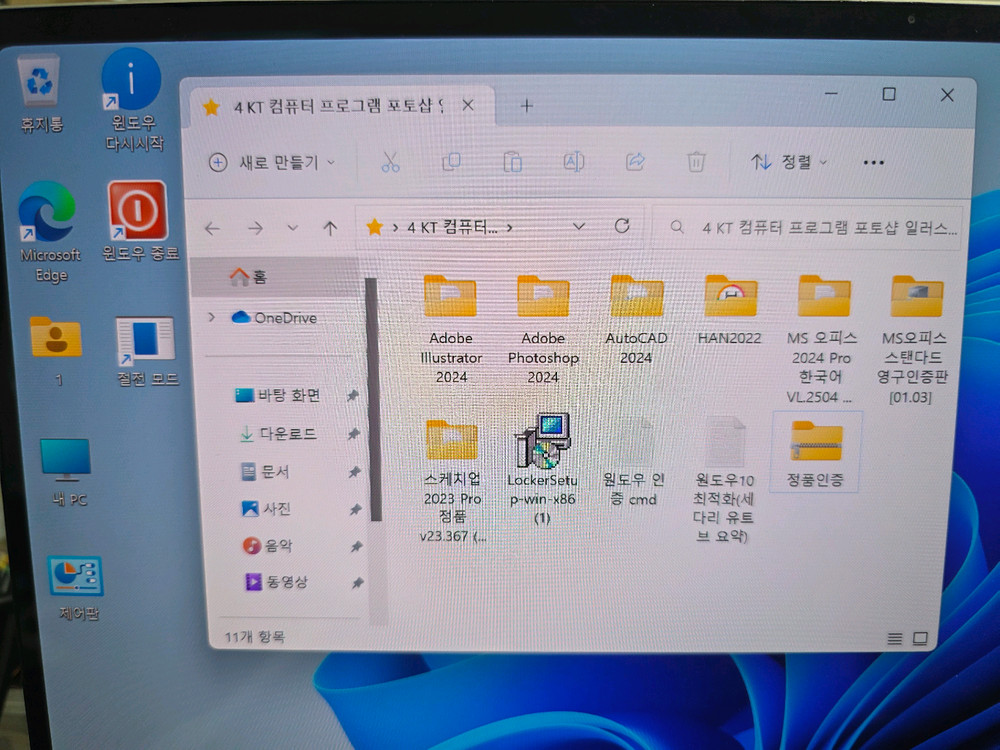Go up to the parent folder
Viewport: 1000px width, 750px height.
(330, 227)
